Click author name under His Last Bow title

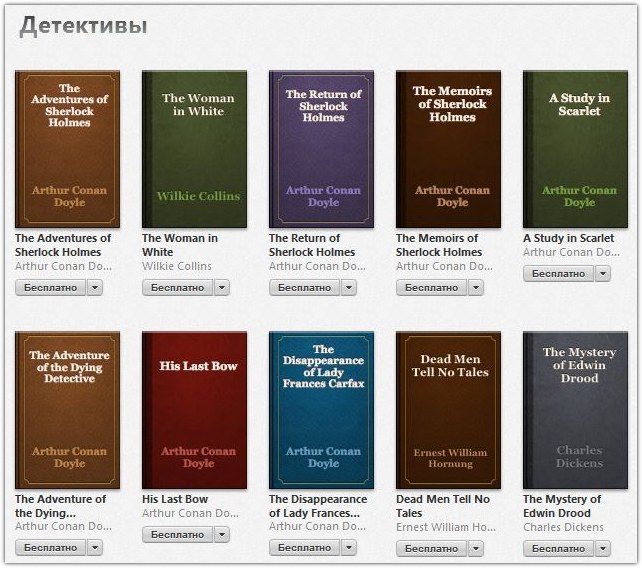[x=190, y=513]
